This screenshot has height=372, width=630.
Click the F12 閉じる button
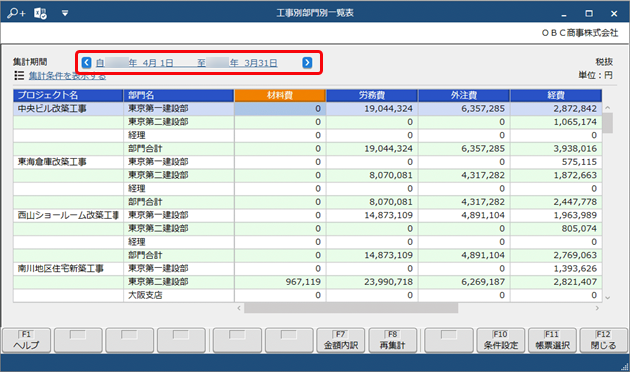tap(603, 340)
